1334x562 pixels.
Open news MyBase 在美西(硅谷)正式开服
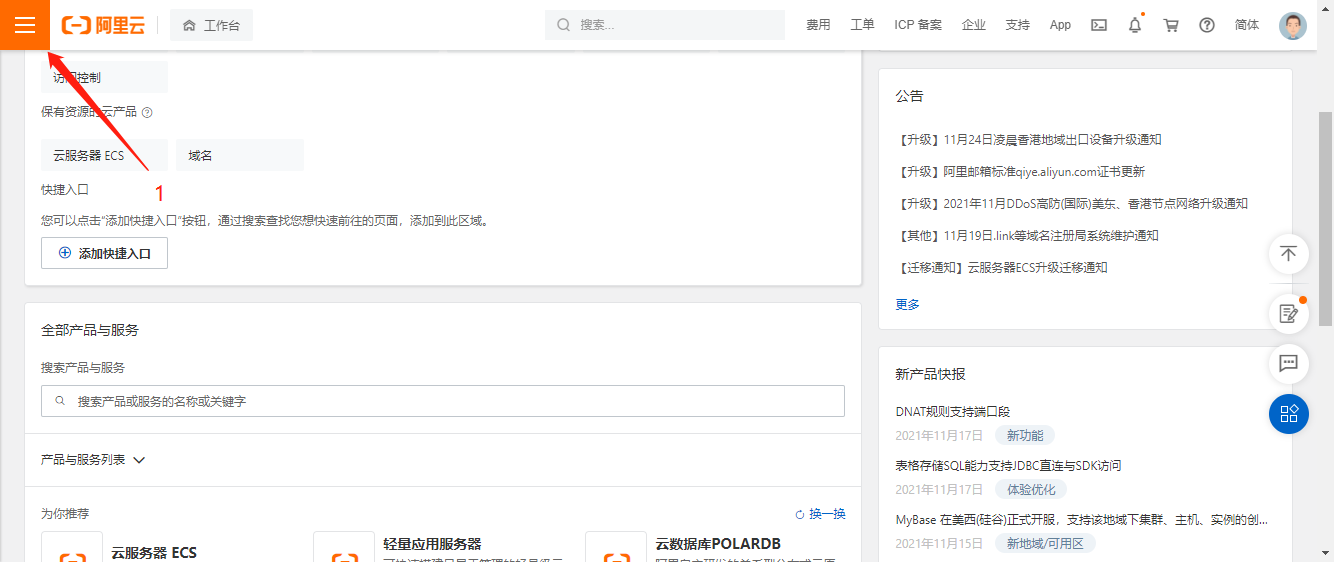(x=1082, y=520)
